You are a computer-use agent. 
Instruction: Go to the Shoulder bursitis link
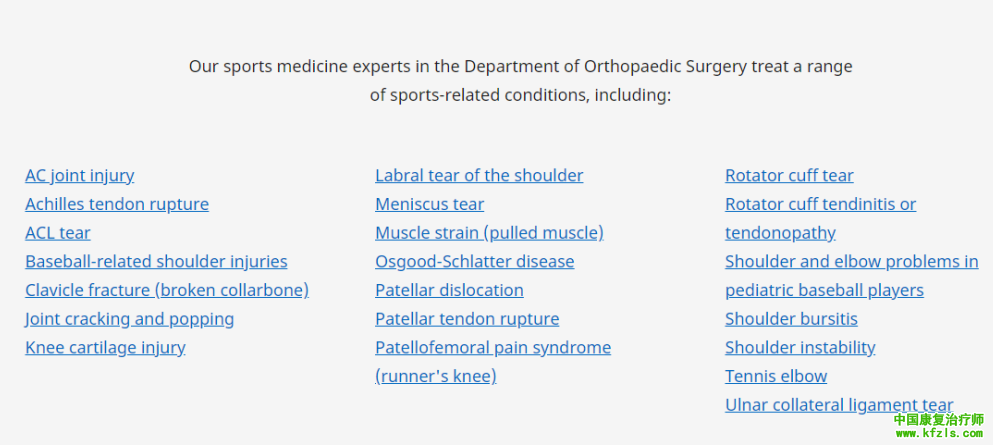click(x=792, y=318)
